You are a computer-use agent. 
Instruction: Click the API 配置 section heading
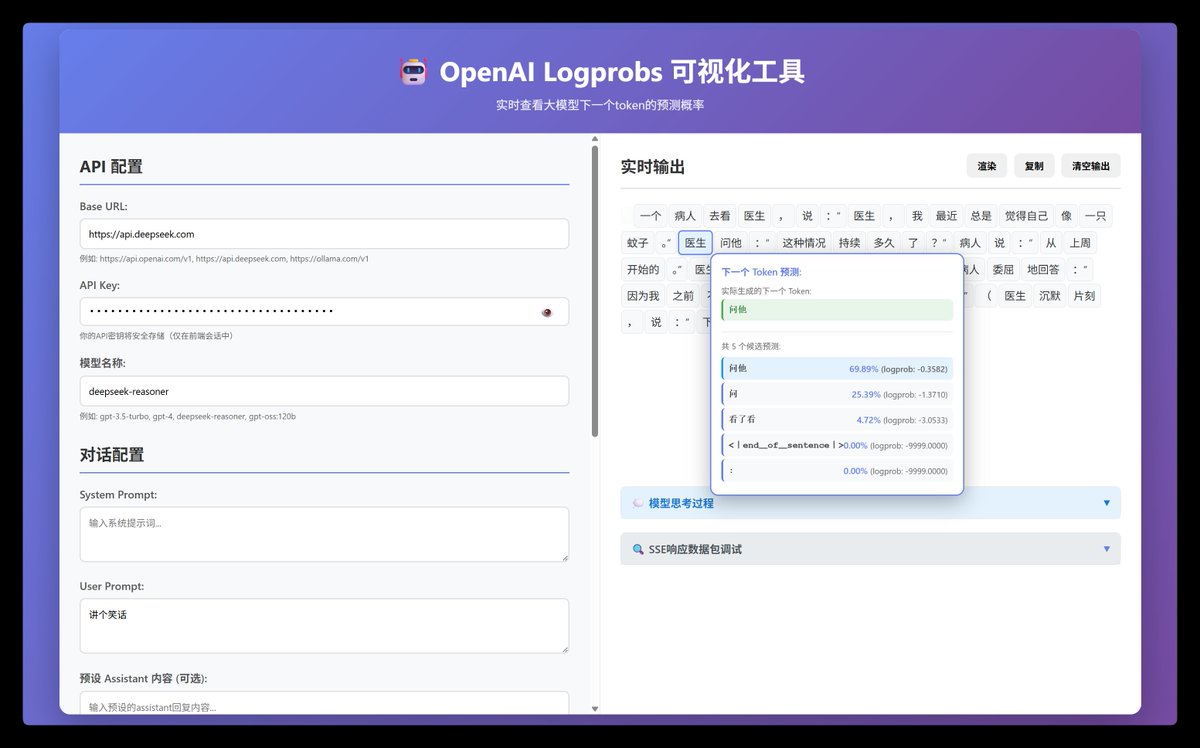coord(111,166)
